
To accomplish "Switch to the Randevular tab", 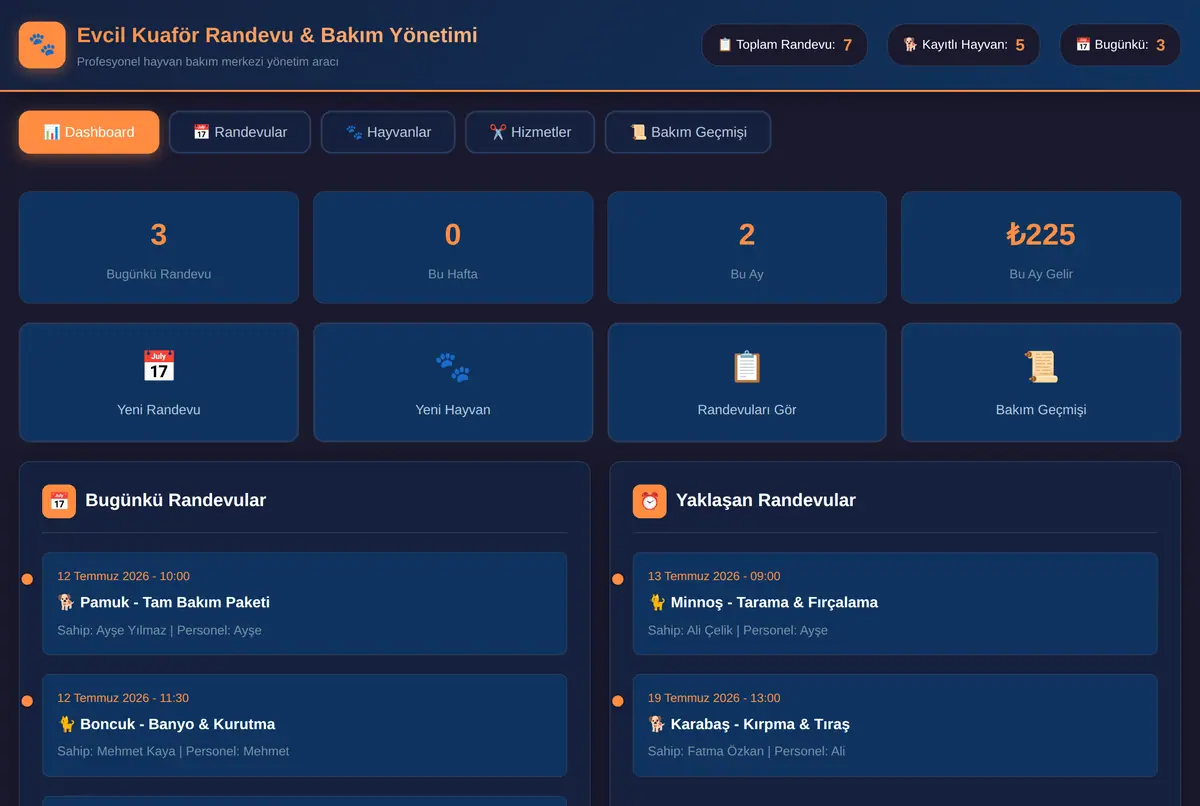I will click(x=240, y=132).
